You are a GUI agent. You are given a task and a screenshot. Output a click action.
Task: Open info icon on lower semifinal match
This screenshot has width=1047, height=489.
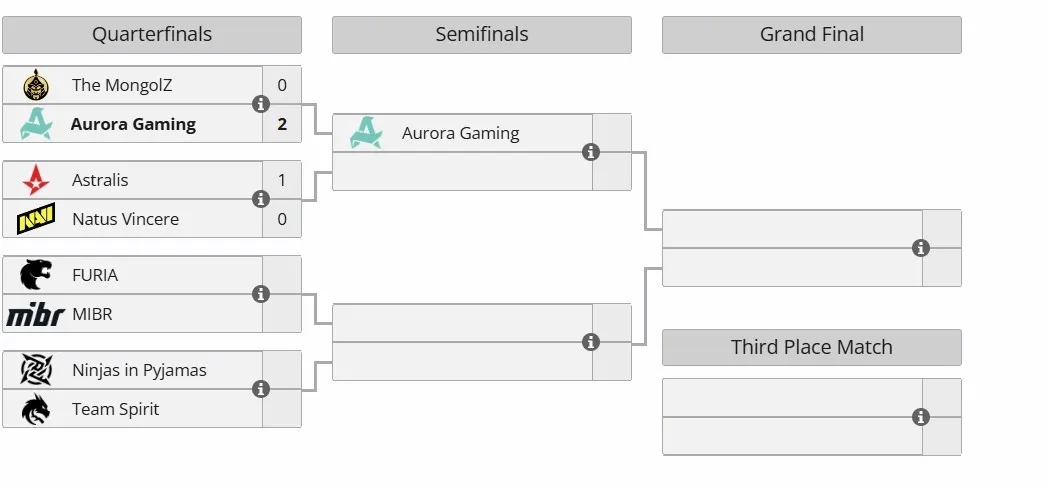590,342
